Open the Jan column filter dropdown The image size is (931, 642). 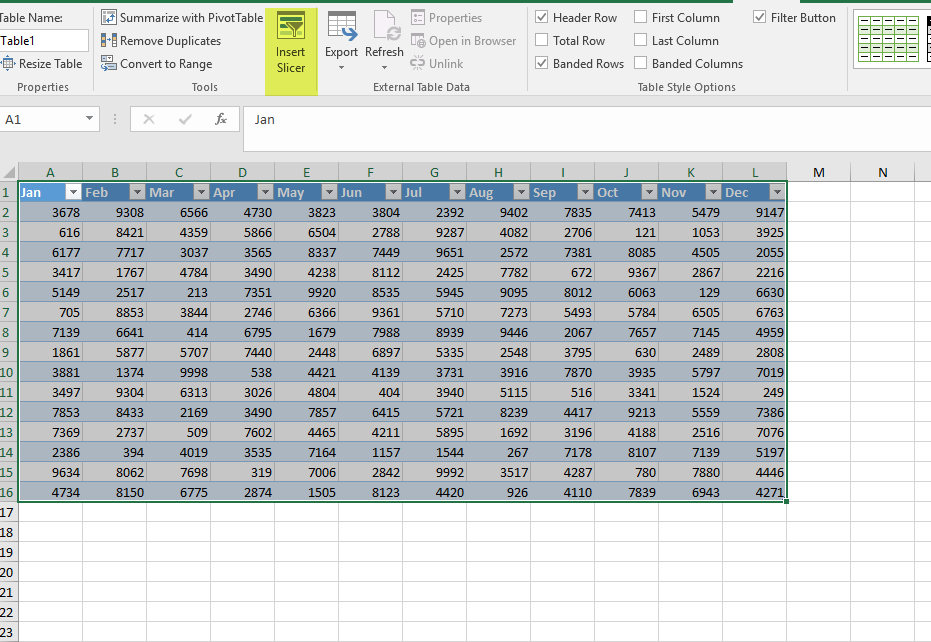[x=73, y=192]
